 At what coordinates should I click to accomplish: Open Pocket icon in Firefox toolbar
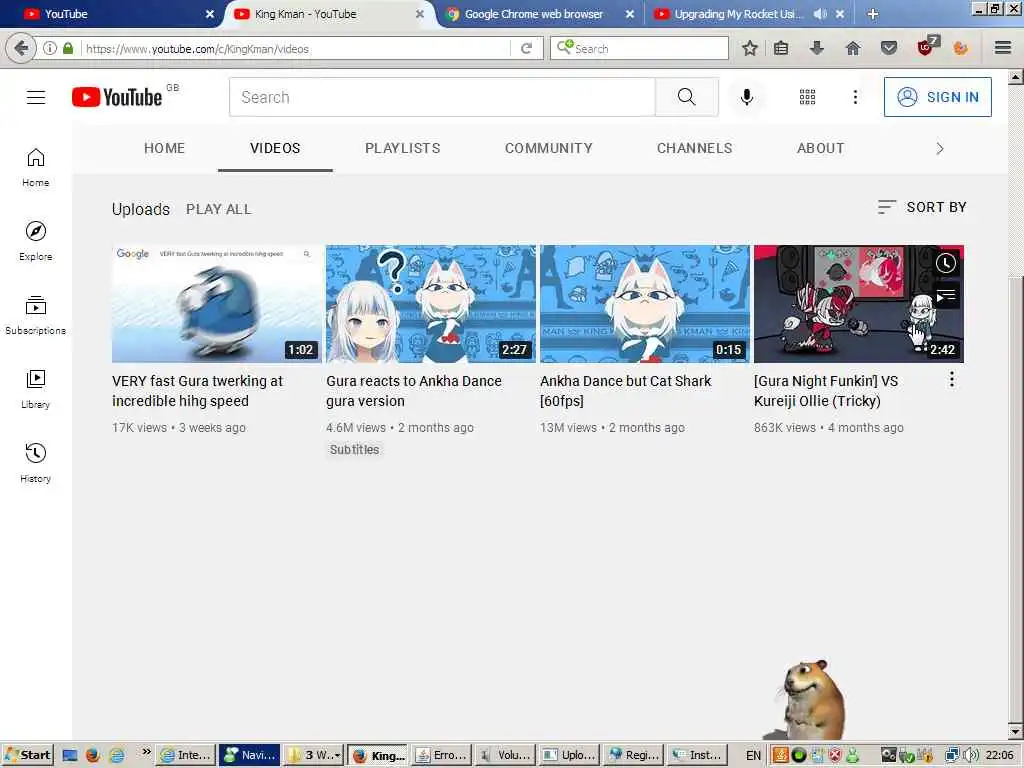click(x=888, y=48)
